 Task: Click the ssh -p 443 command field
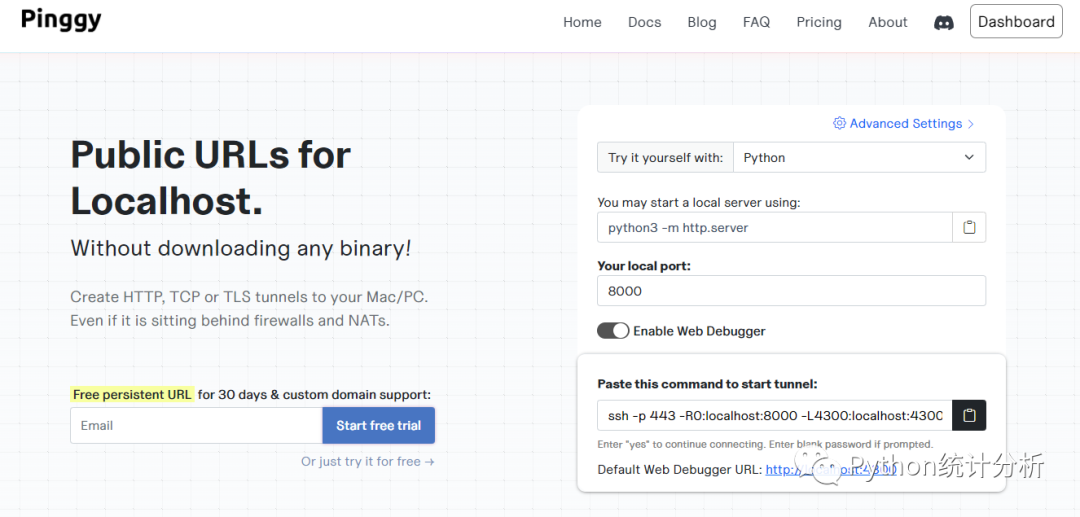pyautogui.click(x=775, y=415)
